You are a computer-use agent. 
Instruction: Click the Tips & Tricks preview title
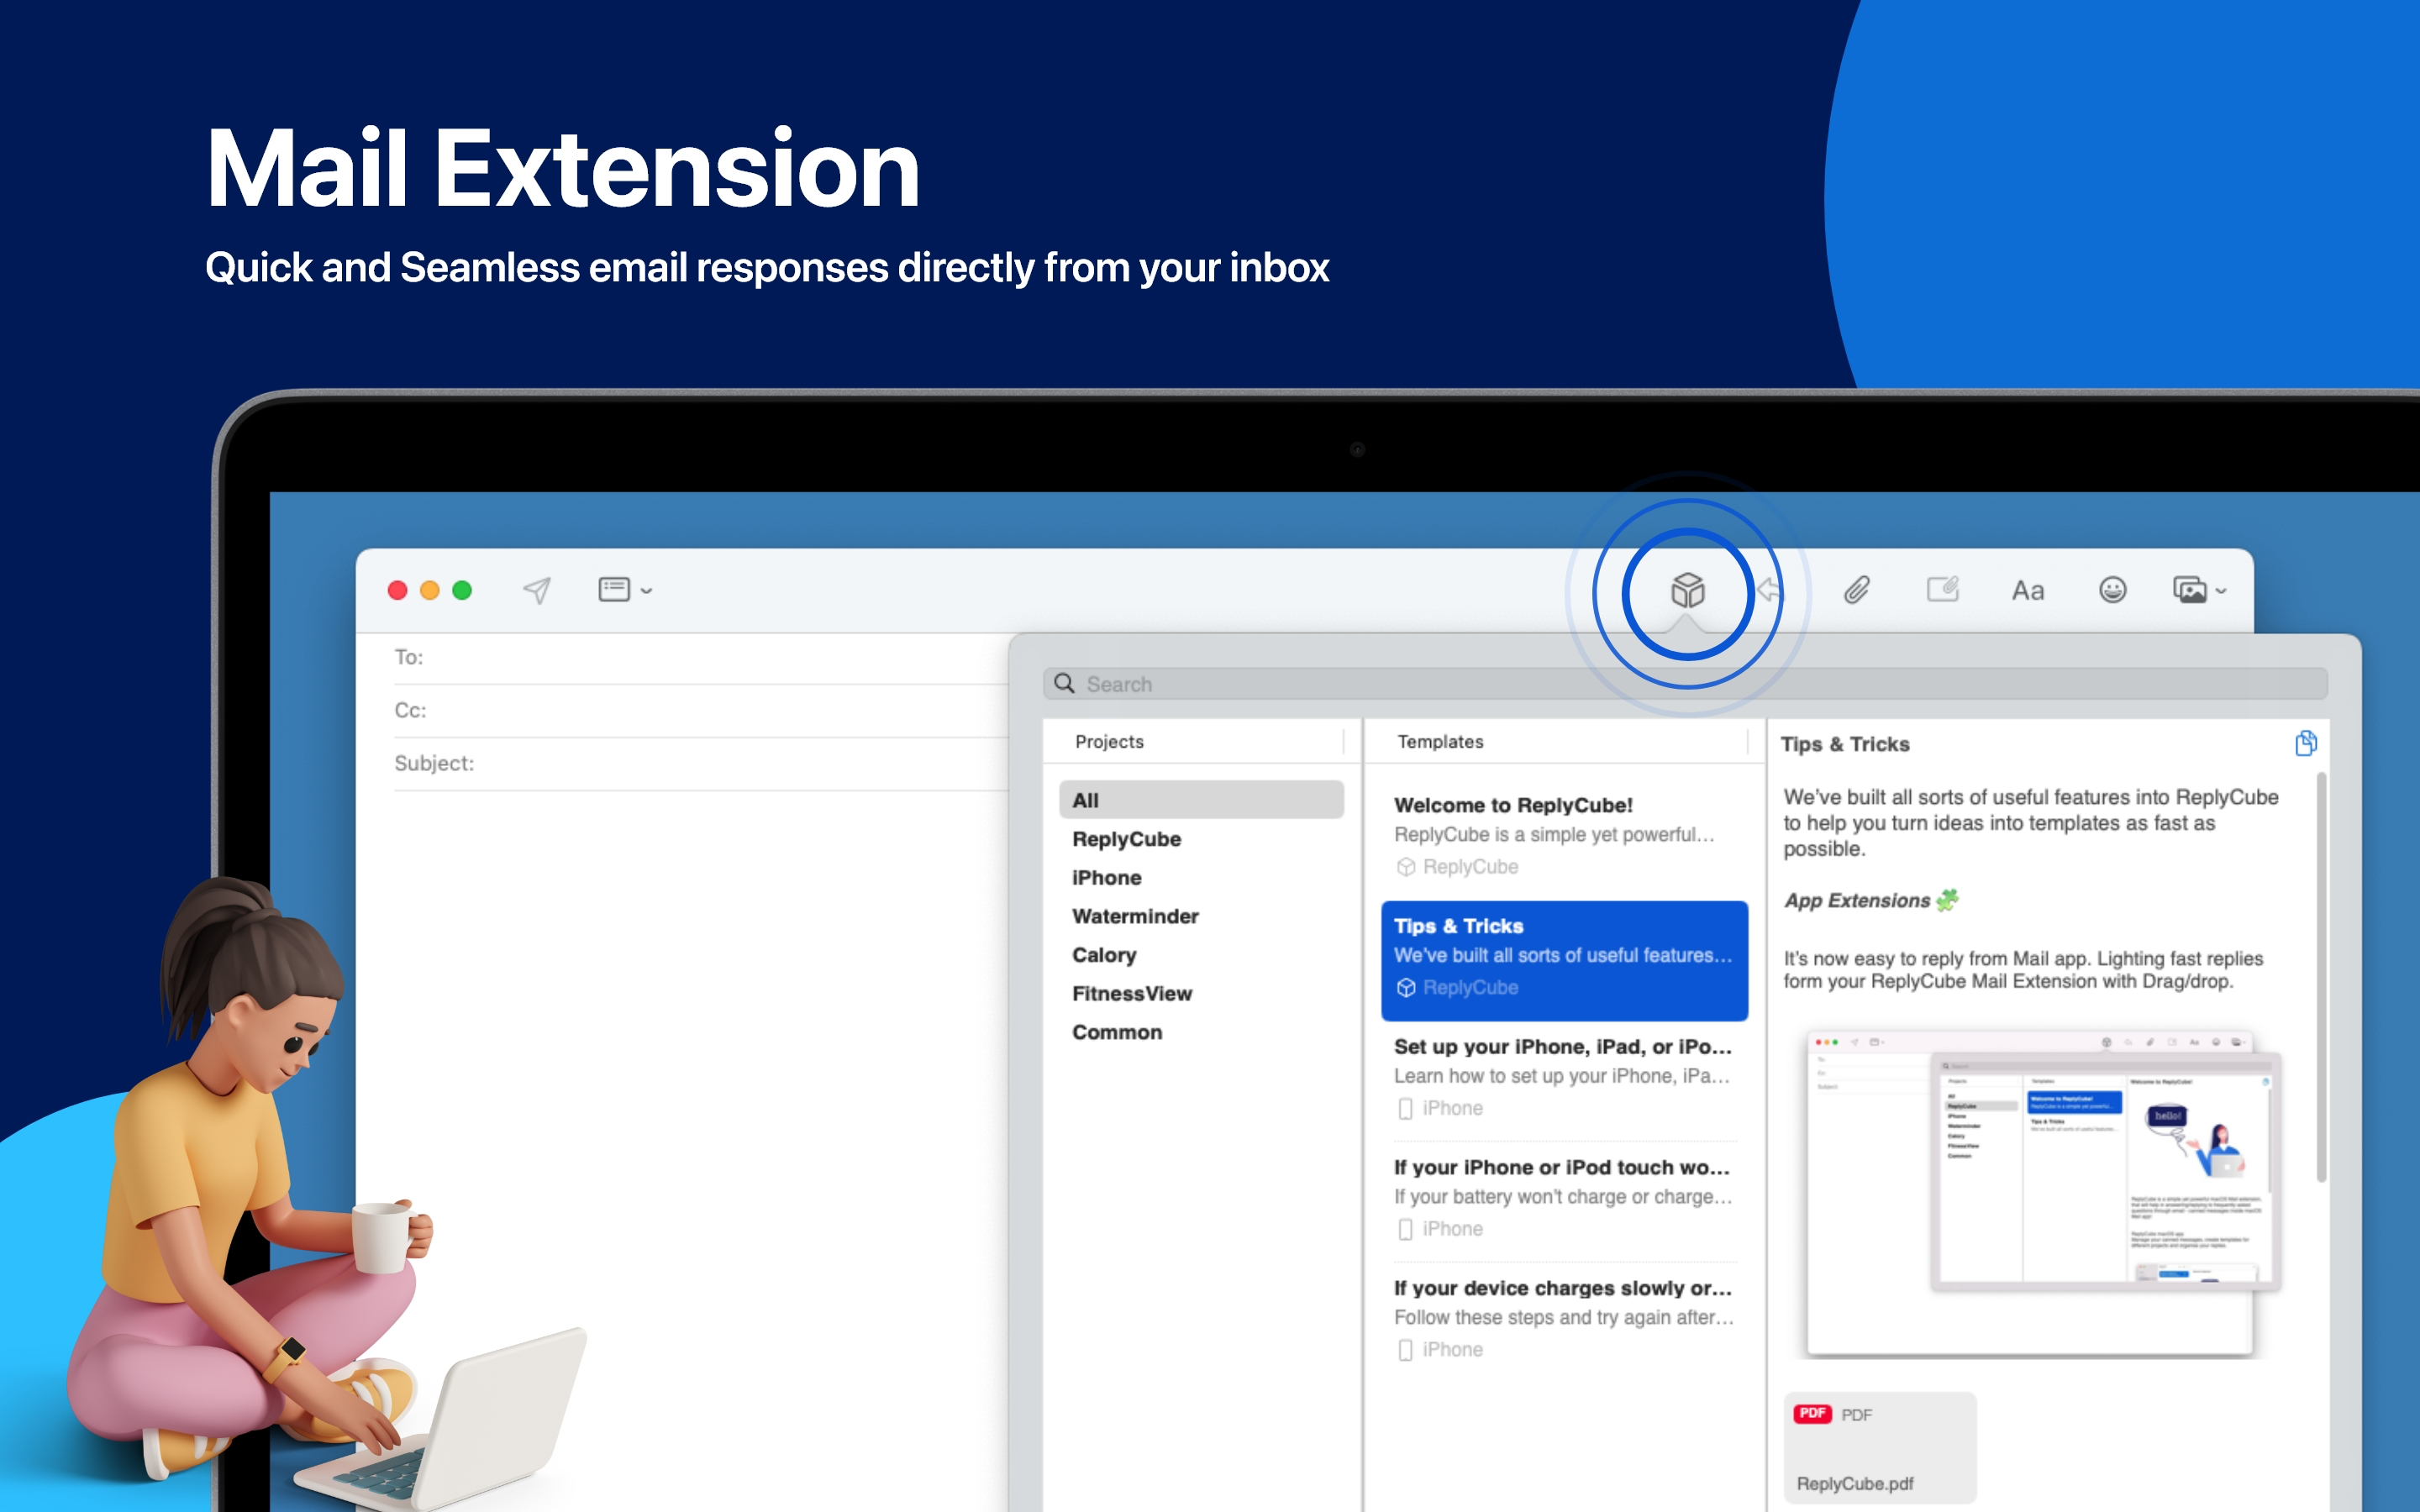pos(1845,744)
